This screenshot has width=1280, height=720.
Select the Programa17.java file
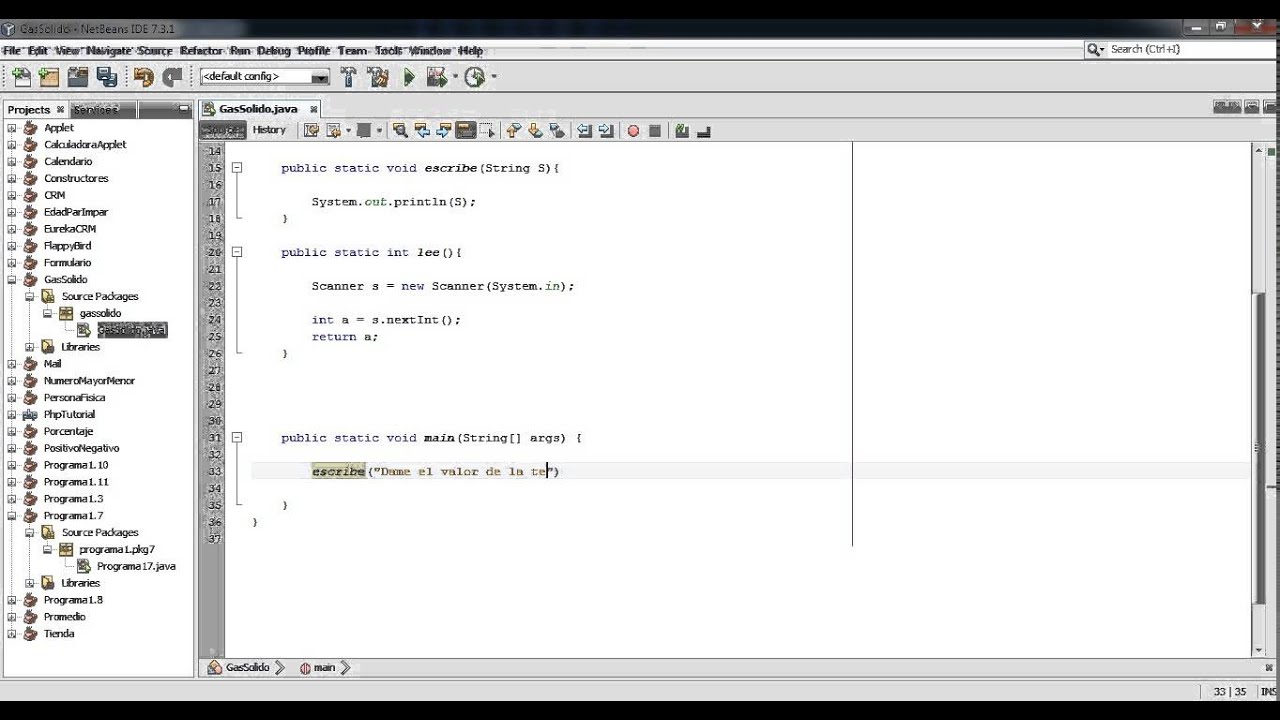136,566
